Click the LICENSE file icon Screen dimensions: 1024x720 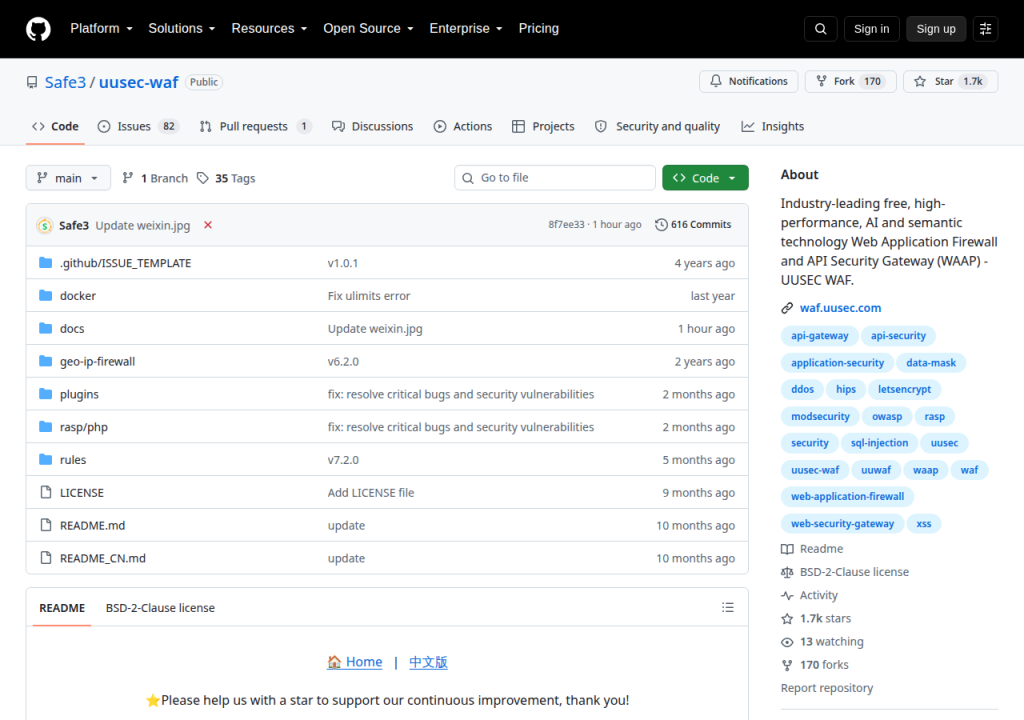[45, 492]
